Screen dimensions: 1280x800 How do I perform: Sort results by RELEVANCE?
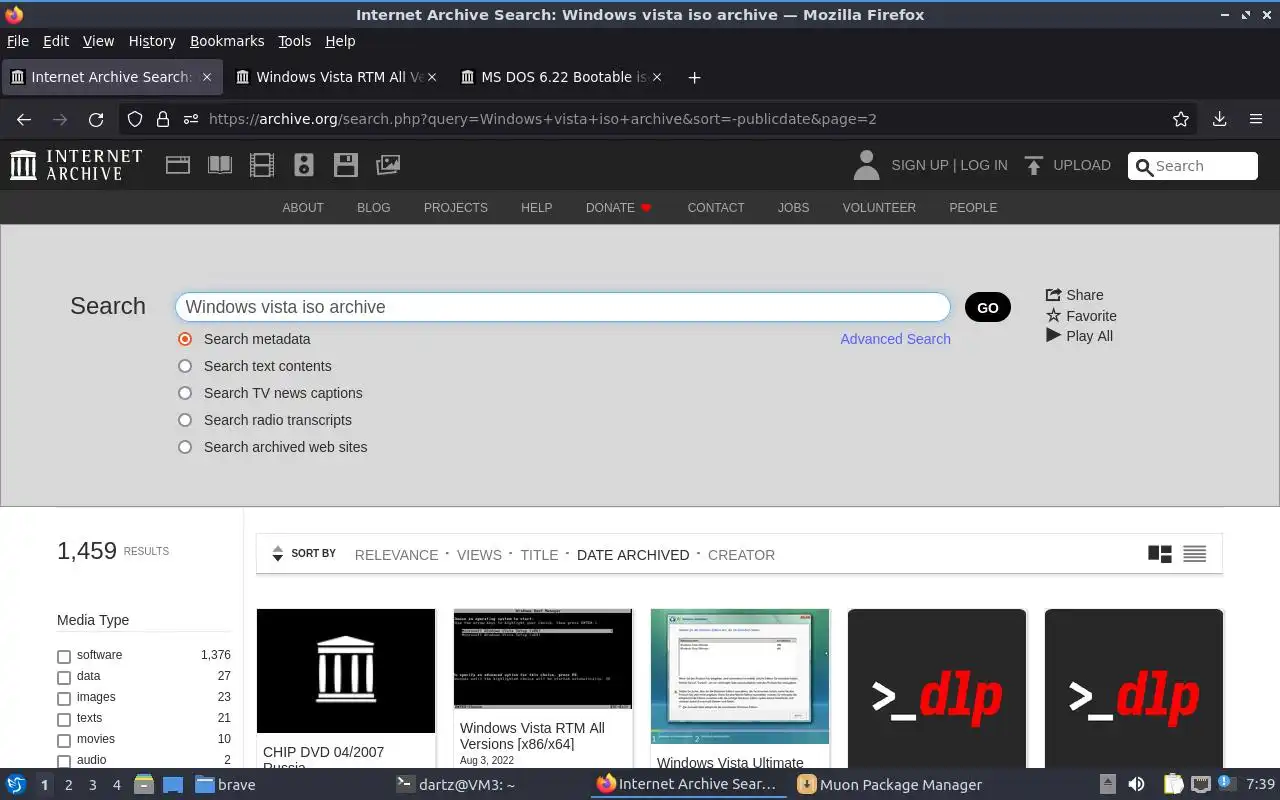[396, 555]
